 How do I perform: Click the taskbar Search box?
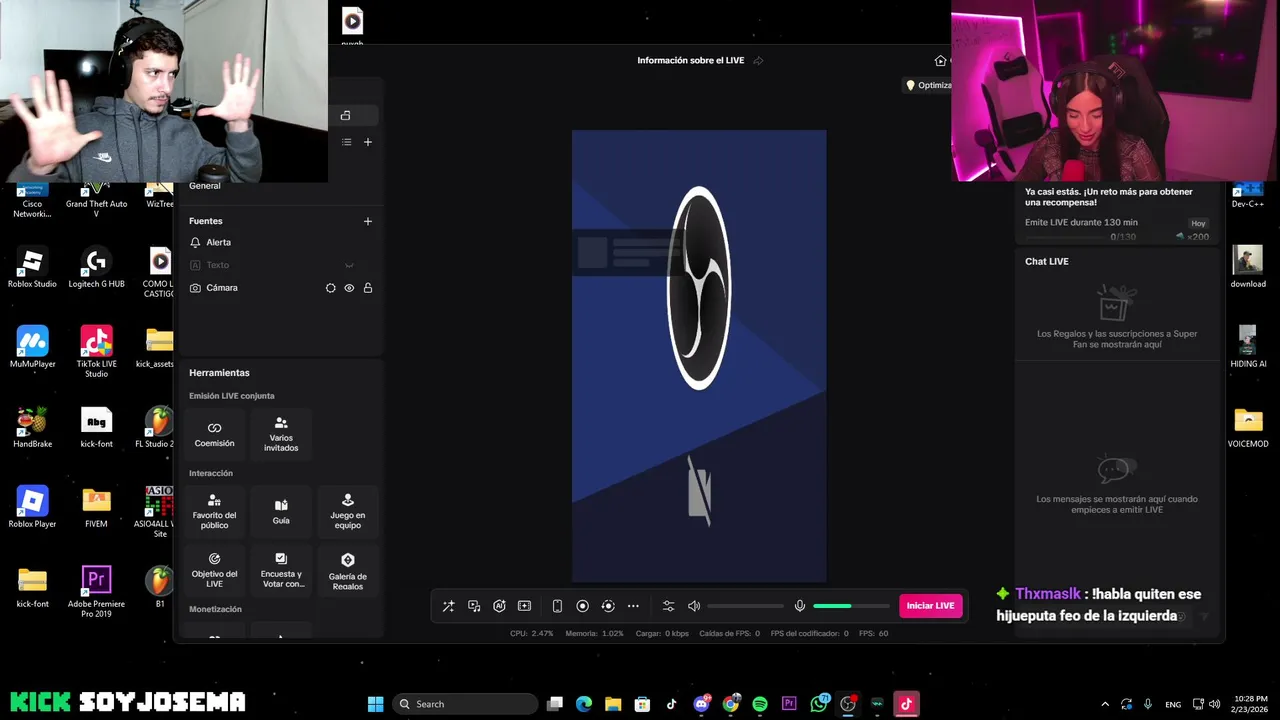(x=465, y=704)
